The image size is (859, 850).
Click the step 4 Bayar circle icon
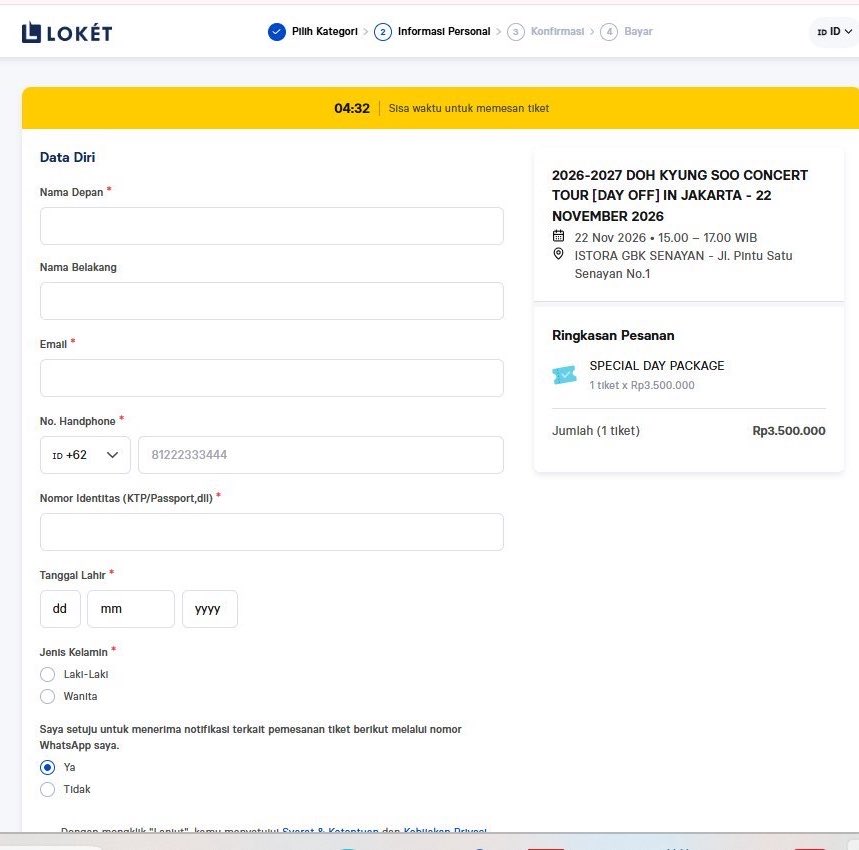coord(609,32)
